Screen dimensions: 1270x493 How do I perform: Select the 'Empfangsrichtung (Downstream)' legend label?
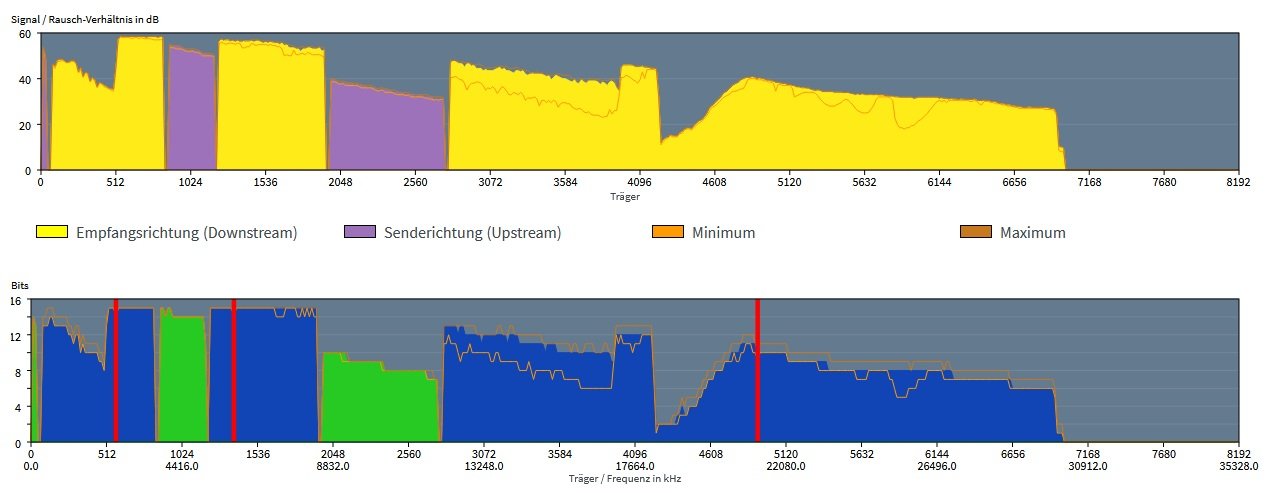187,233
